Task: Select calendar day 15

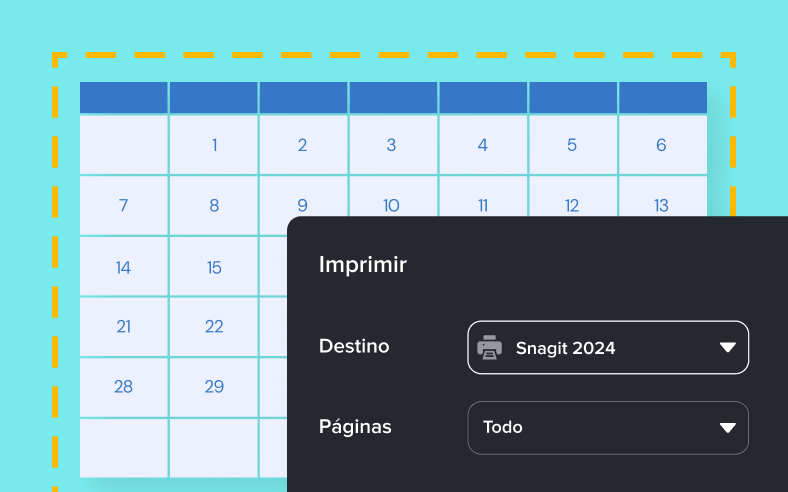Action: pyautogui.click(x=214, y=267)
